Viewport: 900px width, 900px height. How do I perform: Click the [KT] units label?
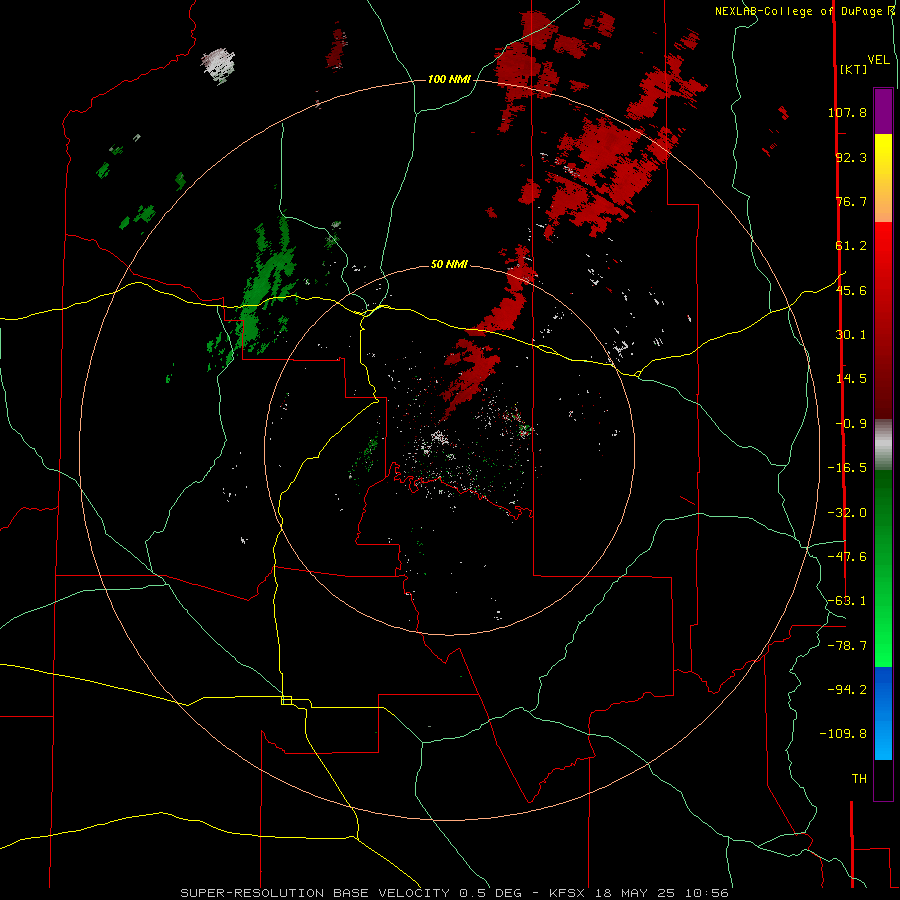point(853,69)
